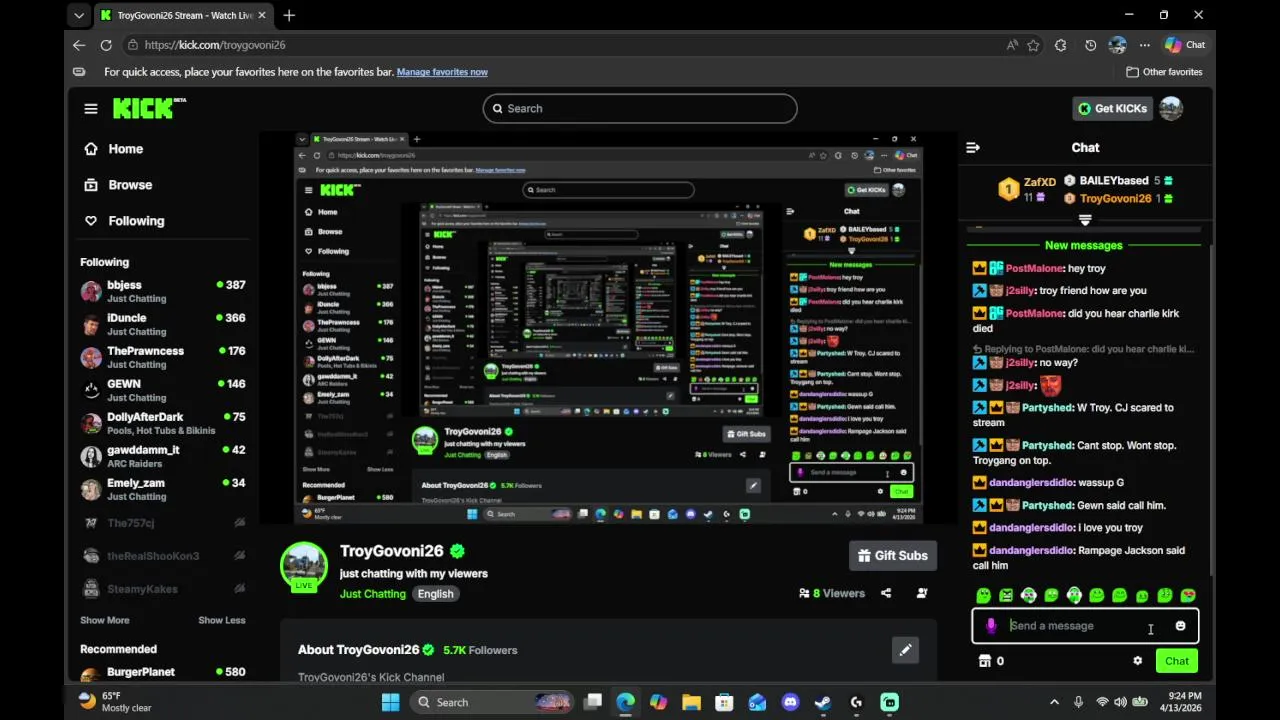Go to Home in the sidebar
This screenshot has width=1280, height=720.
pyautogui.click(x=125, y=149)
